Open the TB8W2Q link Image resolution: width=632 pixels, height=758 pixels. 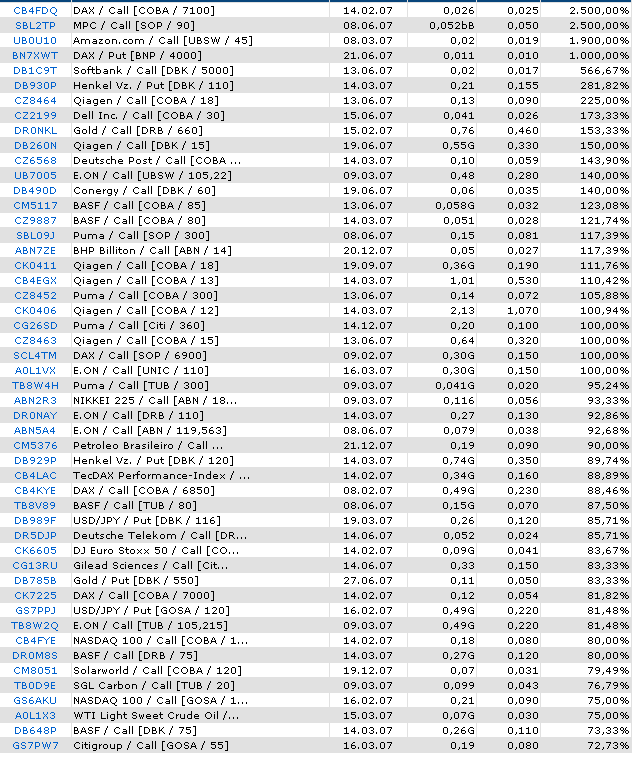pyautogui.click(x=35, y=625)
